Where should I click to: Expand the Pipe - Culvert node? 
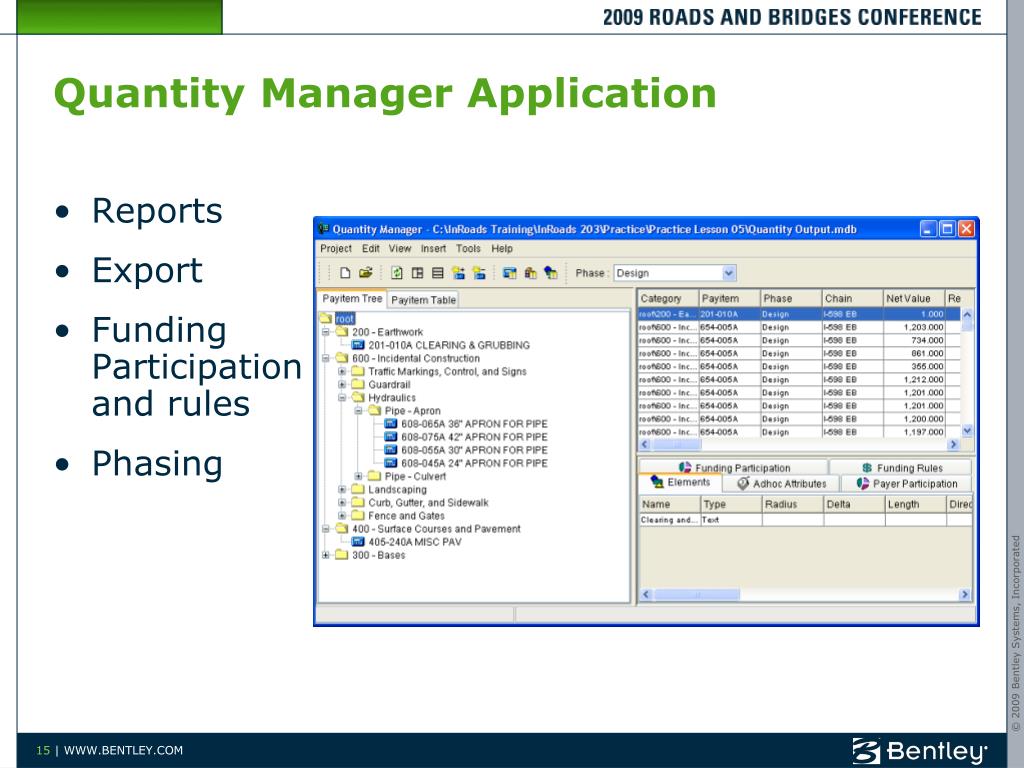click(x=358, y=476)
